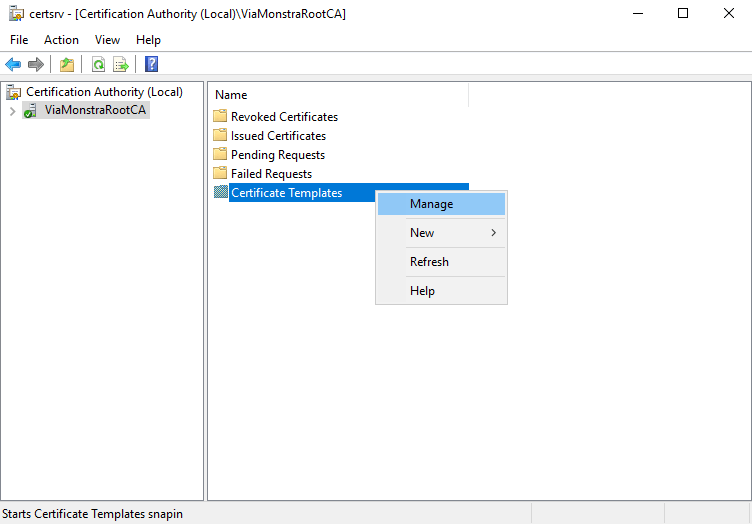Open the View menu in menu bar
Screen dimensions: 752x524
[x=107, y=40]
